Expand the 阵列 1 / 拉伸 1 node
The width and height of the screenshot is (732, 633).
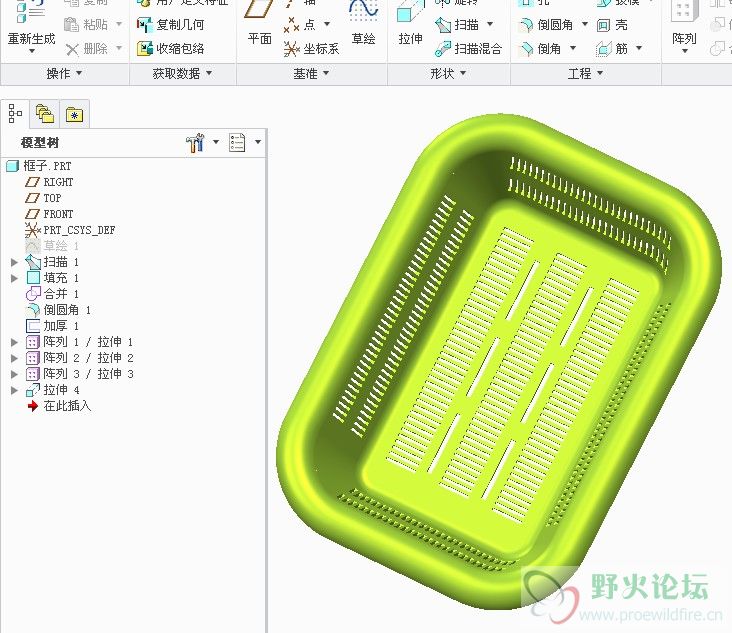tap(14, 342)
